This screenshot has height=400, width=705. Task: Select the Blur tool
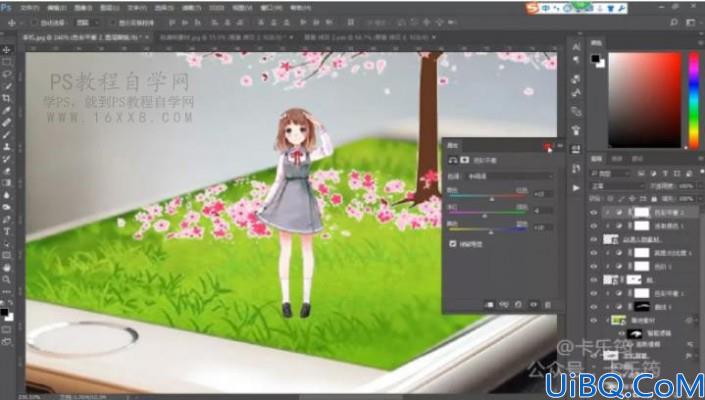7,196
